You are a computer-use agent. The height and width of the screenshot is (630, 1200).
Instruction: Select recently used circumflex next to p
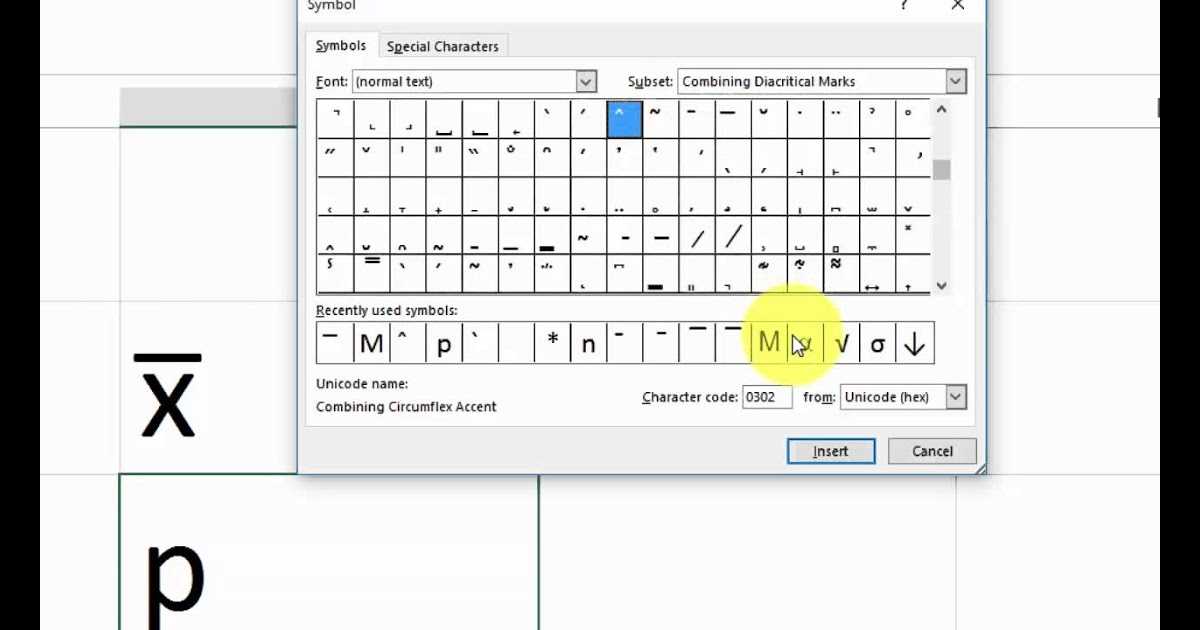407,343
